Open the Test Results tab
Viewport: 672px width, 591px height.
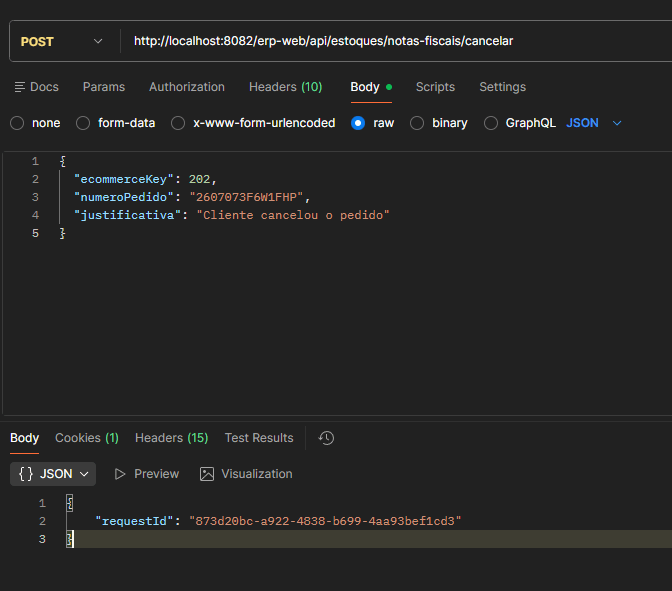[259, 438]
